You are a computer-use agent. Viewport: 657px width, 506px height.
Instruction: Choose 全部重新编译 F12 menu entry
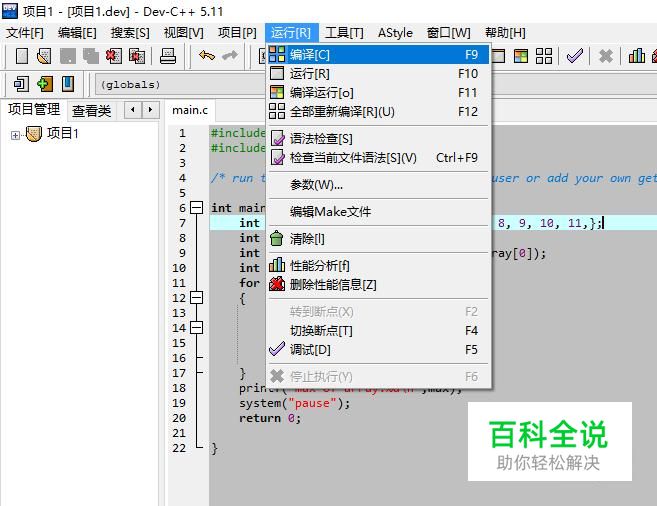(378, 112)
